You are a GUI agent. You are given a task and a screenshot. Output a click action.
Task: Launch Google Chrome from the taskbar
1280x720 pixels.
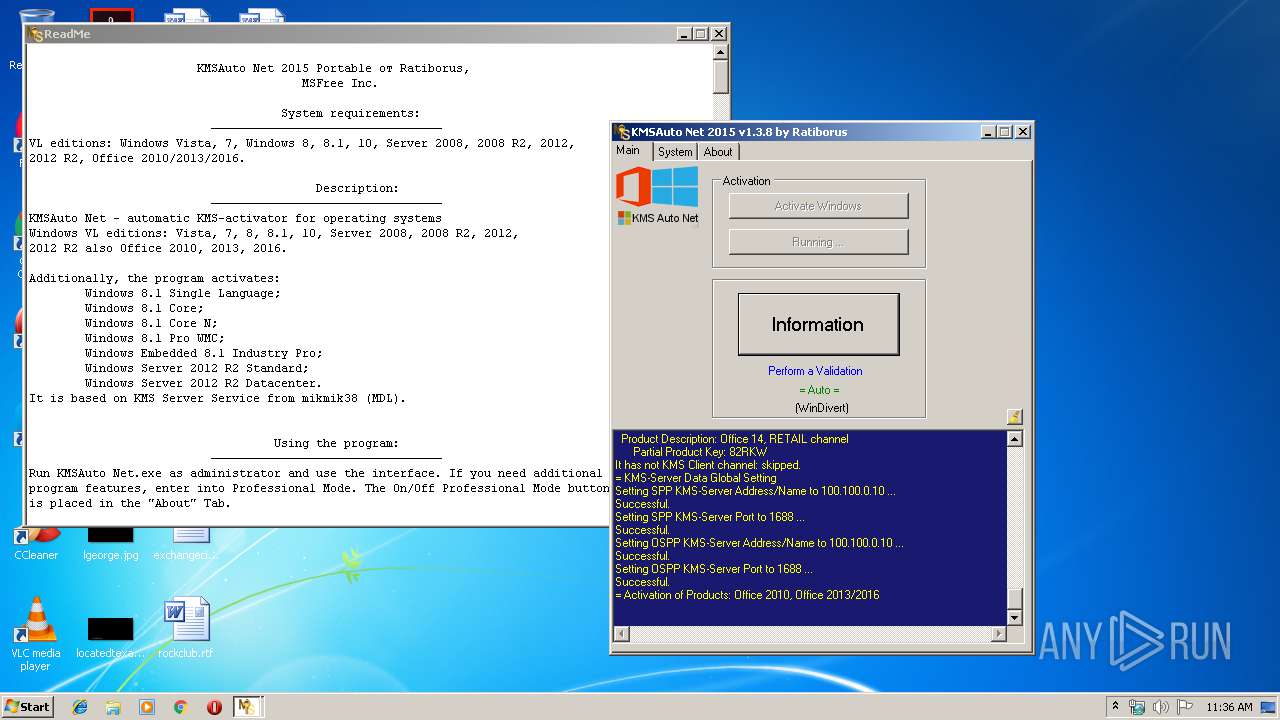[180, 707]
